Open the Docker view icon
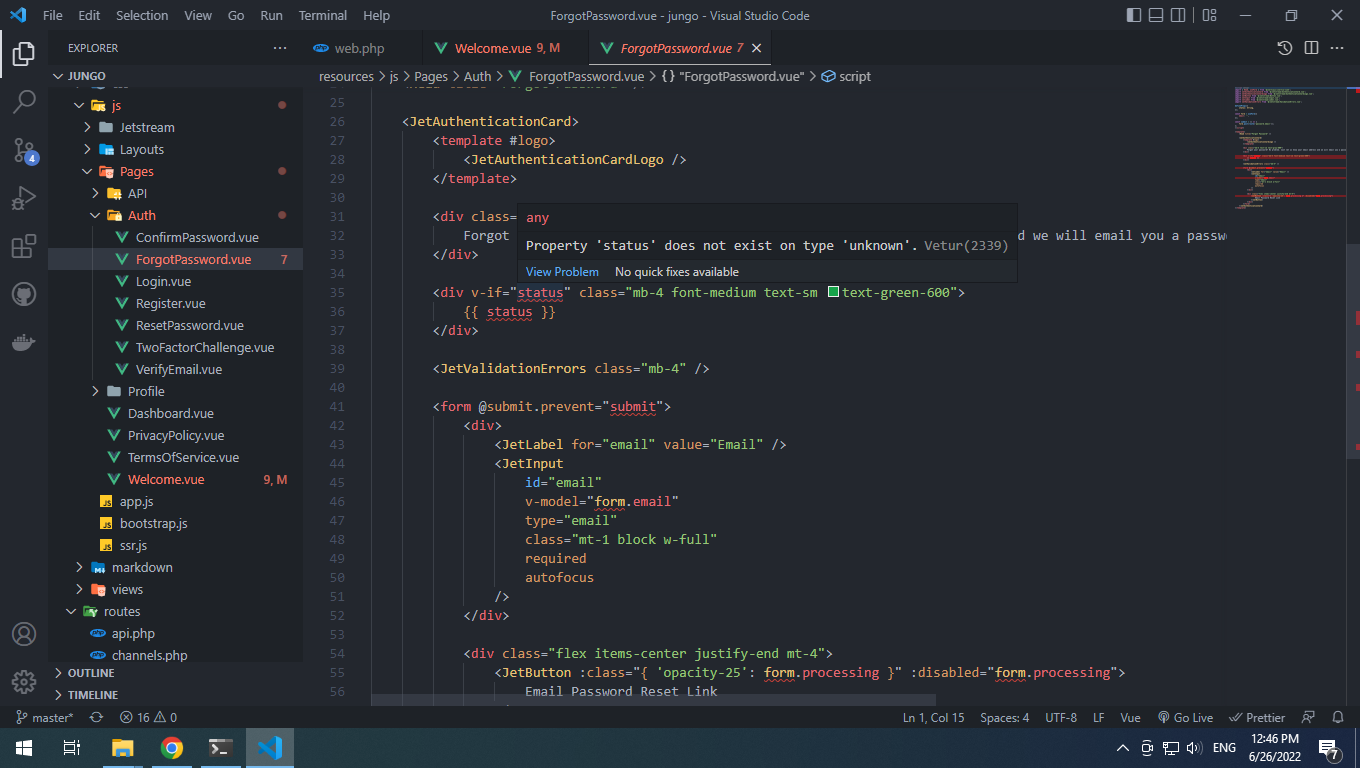The height and width of the screenshot is (768, 1360). [24, 342]
